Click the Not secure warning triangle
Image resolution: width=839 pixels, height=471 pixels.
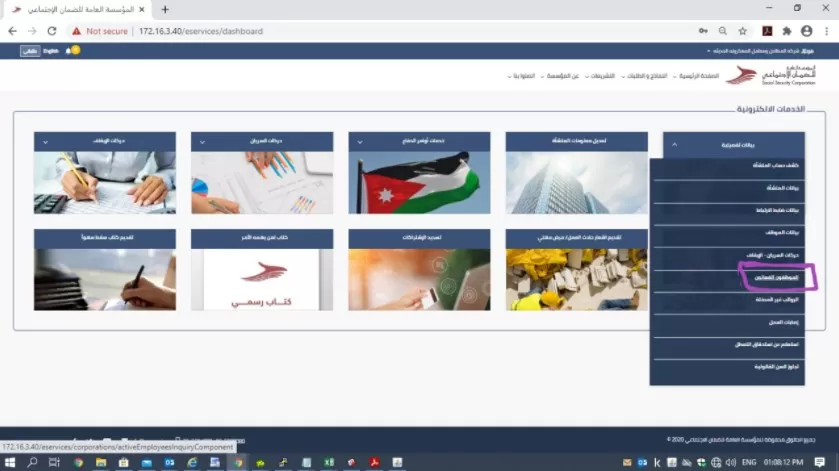pyautogui.click(x=77, y=31)
